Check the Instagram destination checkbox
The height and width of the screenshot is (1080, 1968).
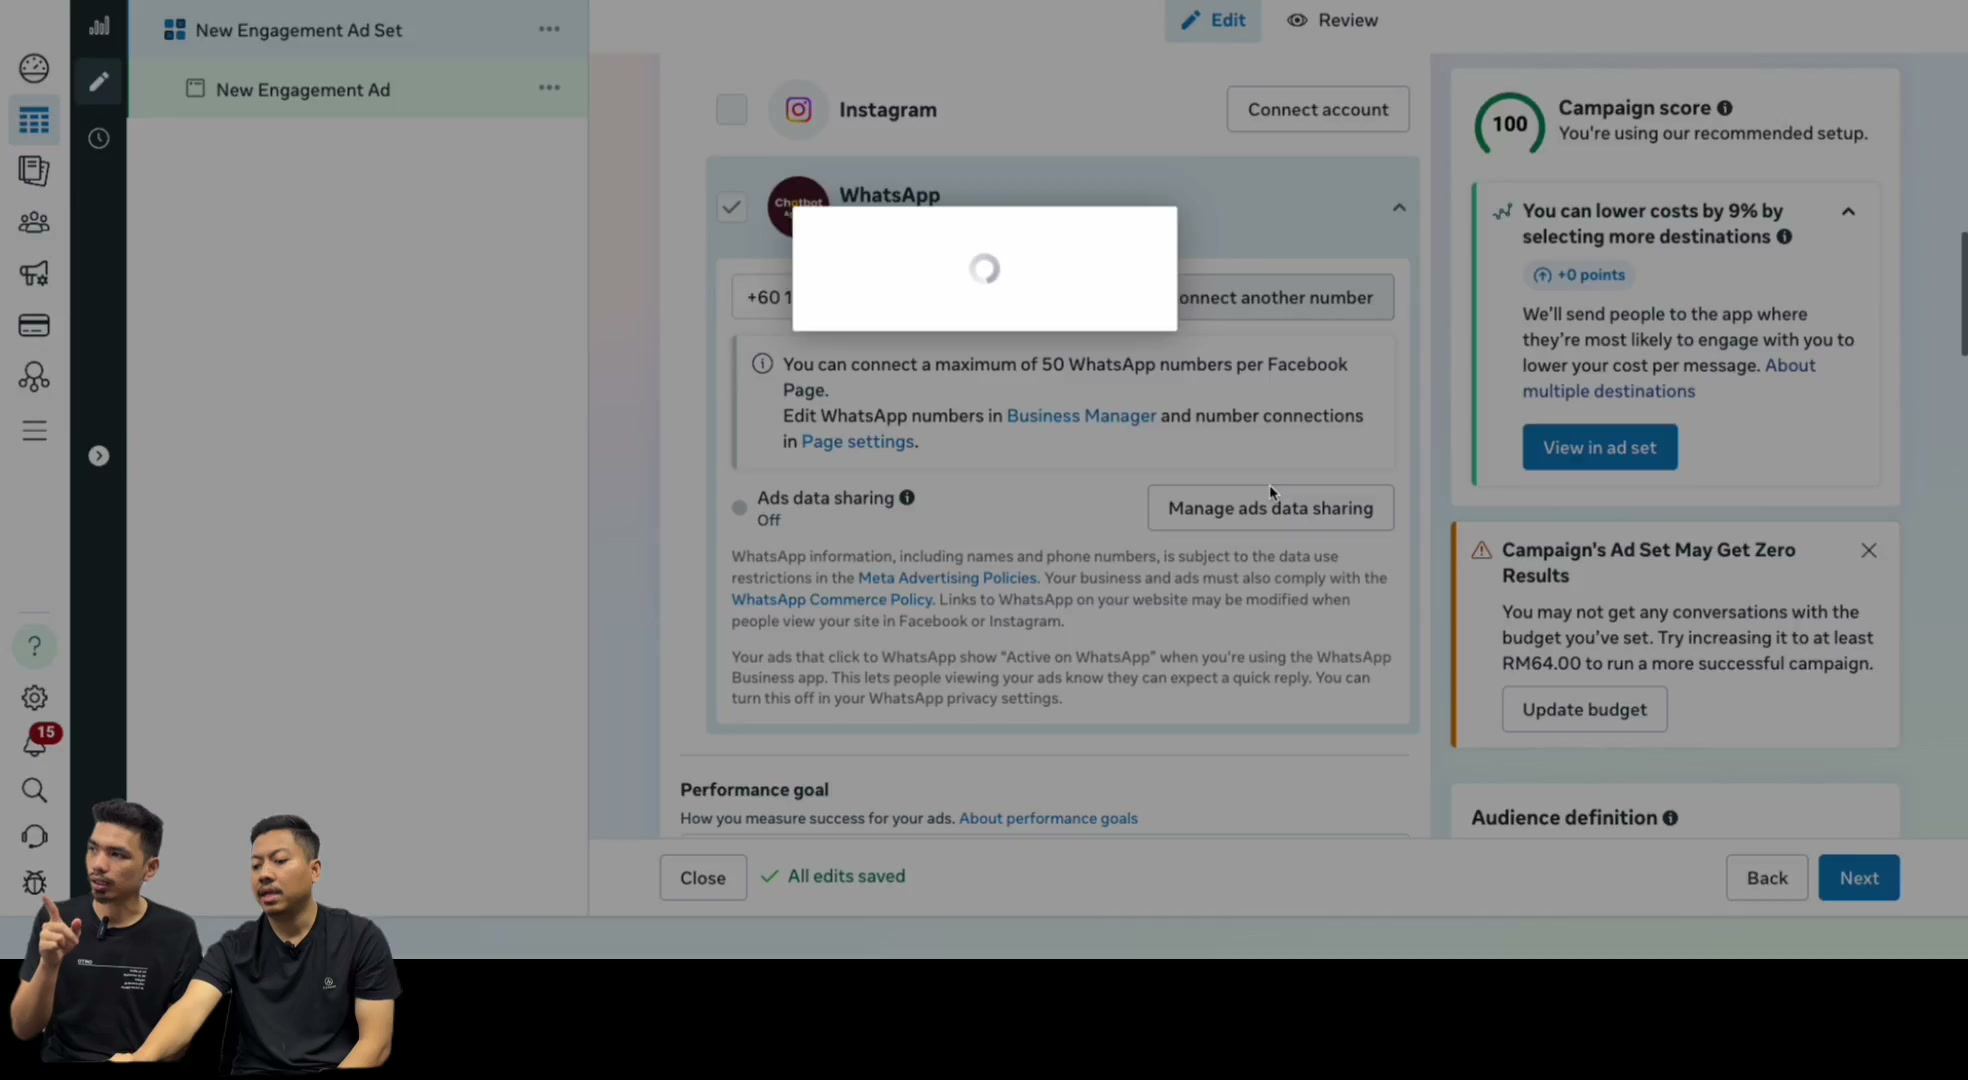click(731, 109)
